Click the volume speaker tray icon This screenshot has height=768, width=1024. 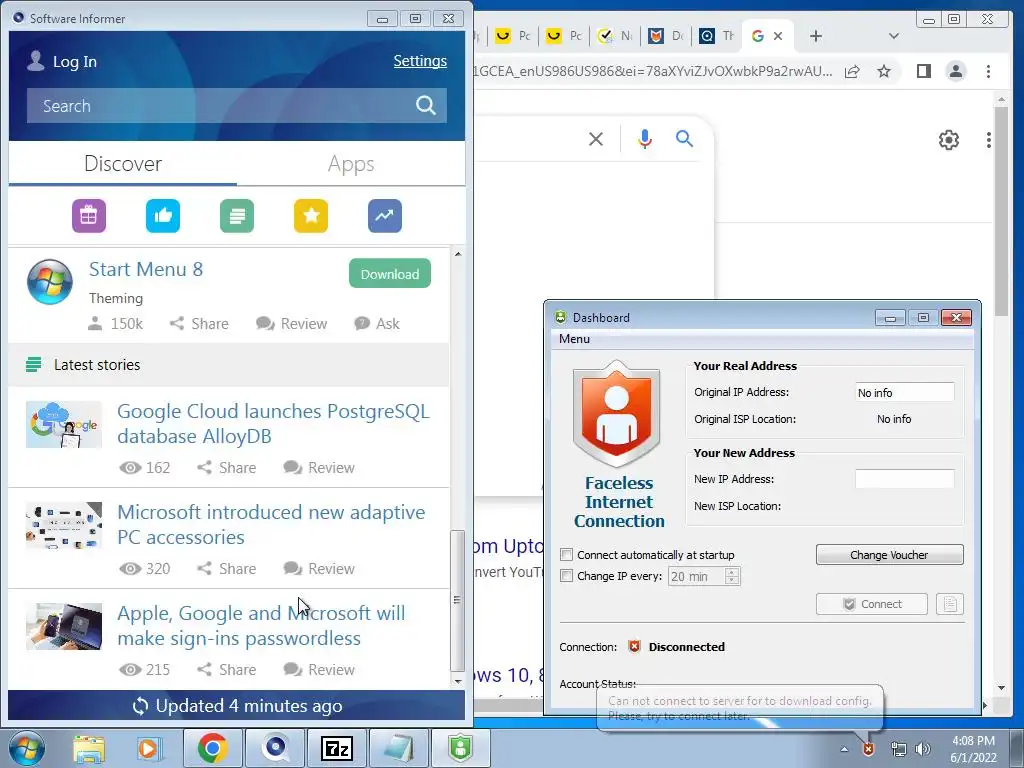click(923, 749)
